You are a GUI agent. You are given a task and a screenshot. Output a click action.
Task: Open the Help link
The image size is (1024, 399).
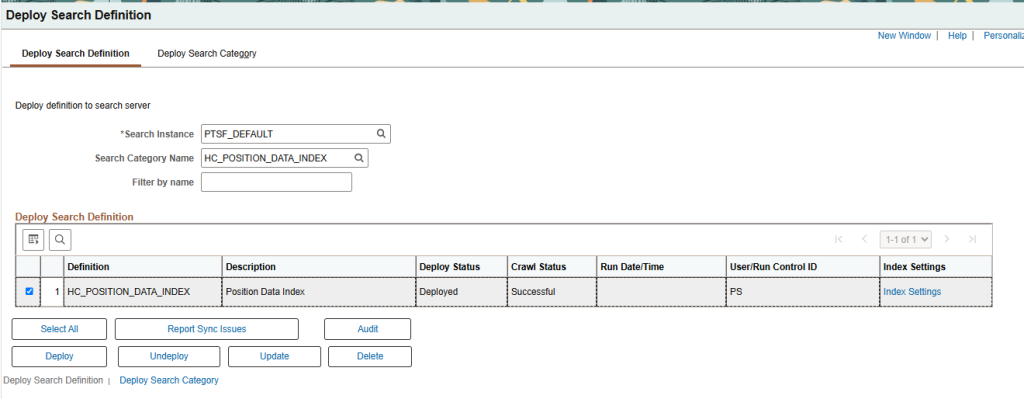(x=957, y=36)
